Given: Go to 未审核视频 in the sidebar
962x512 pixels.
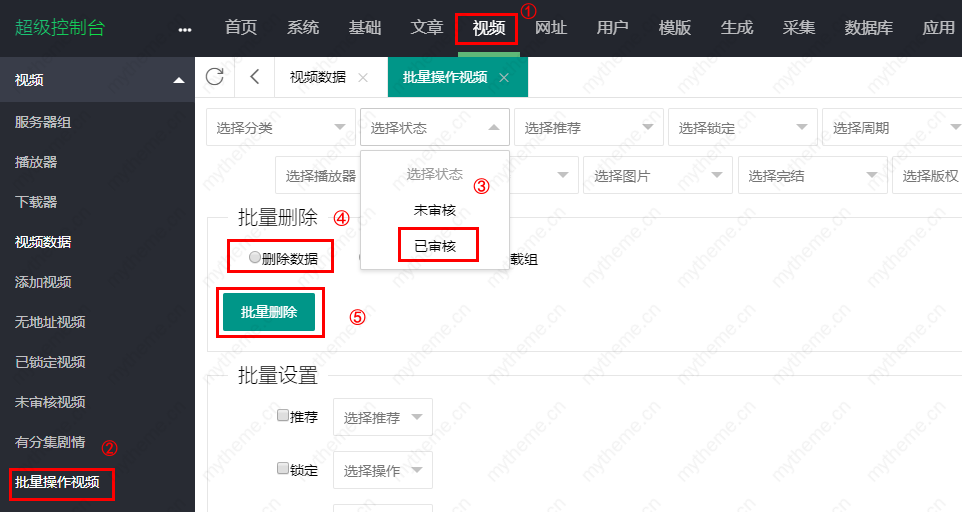Looking at the screenshot, I should 50,402.
